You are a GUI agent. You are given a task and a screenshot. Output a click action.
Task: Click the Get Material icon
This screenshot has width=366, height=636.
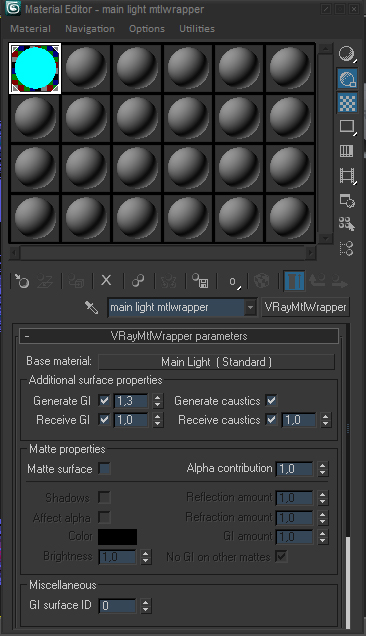click(22, 281)
